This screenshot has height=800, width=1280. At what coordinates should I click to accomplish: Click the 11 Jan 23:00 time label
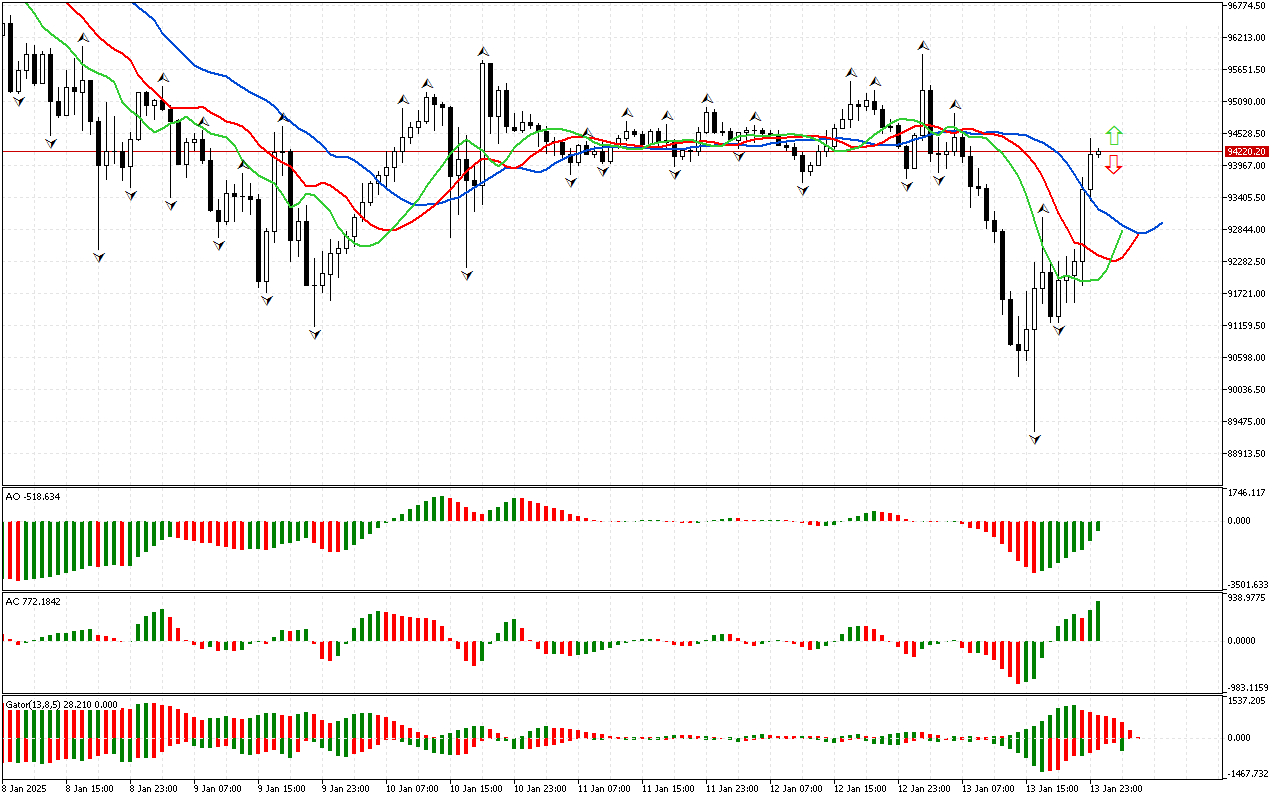point(730,788)
